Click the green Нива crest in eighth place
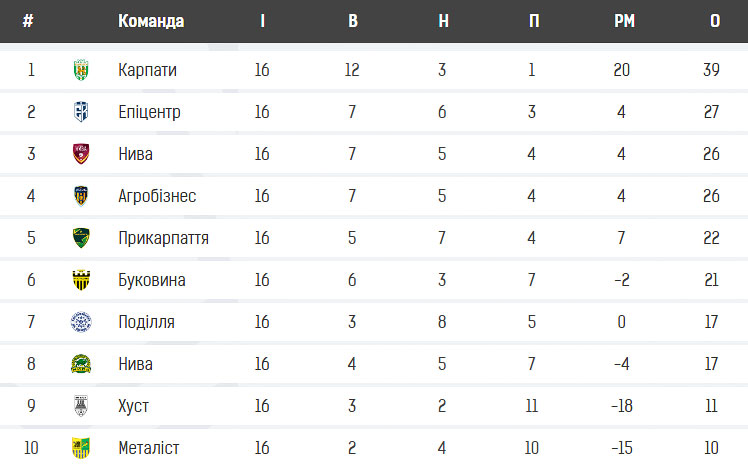Image resolution: width=748 pixels, height=467 pixels. click(81, 363)
